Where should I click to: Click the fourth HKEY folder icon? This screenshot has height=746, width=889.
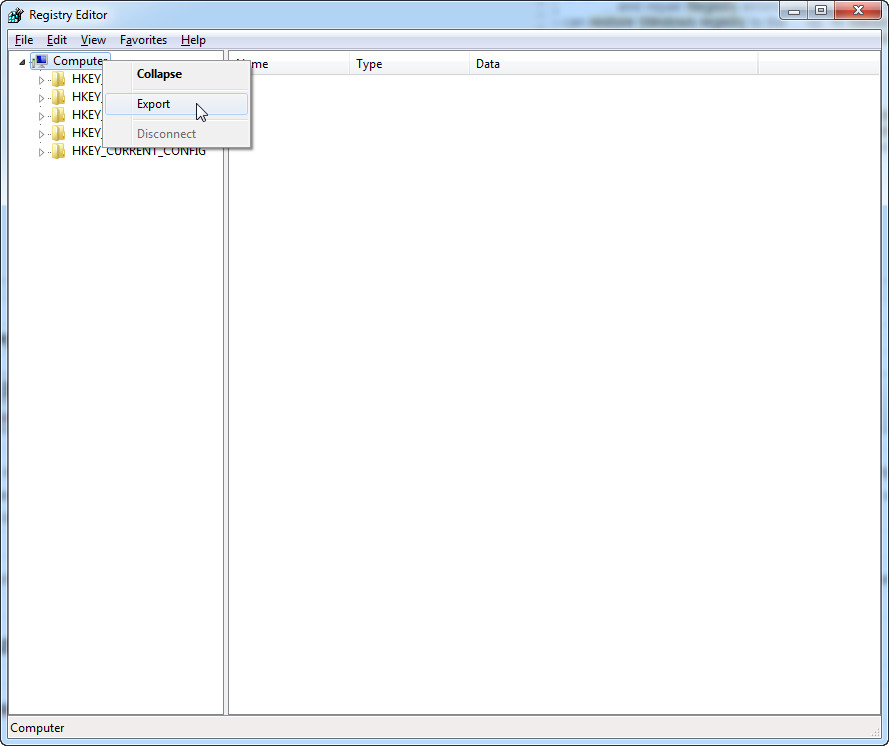[x=58, y=133]
